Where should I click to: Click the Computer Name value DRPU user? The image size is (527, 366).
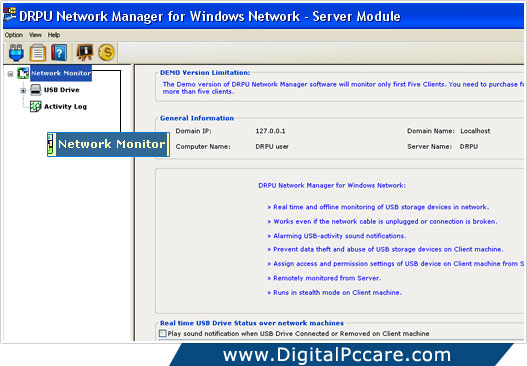coord(272,147)
